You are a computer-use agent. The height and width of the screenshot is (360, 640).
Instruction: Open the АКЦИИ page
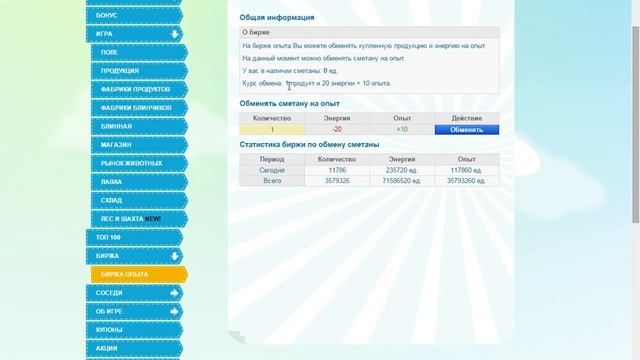point(134,349)
